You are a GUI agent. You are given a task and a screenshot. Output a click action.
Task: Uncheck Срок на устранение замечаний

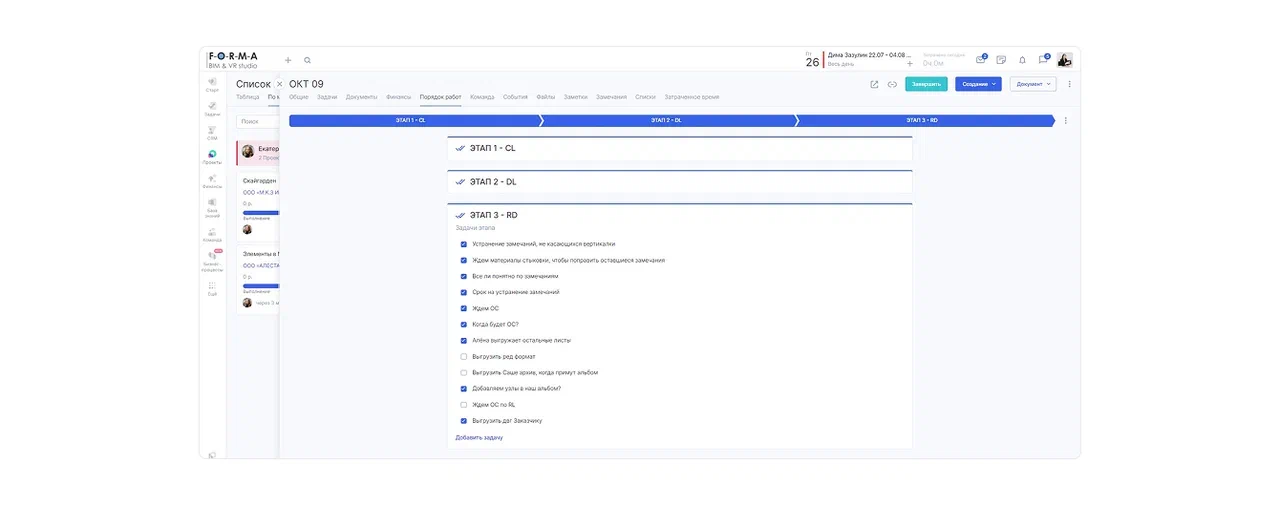[x=464, y=292]
